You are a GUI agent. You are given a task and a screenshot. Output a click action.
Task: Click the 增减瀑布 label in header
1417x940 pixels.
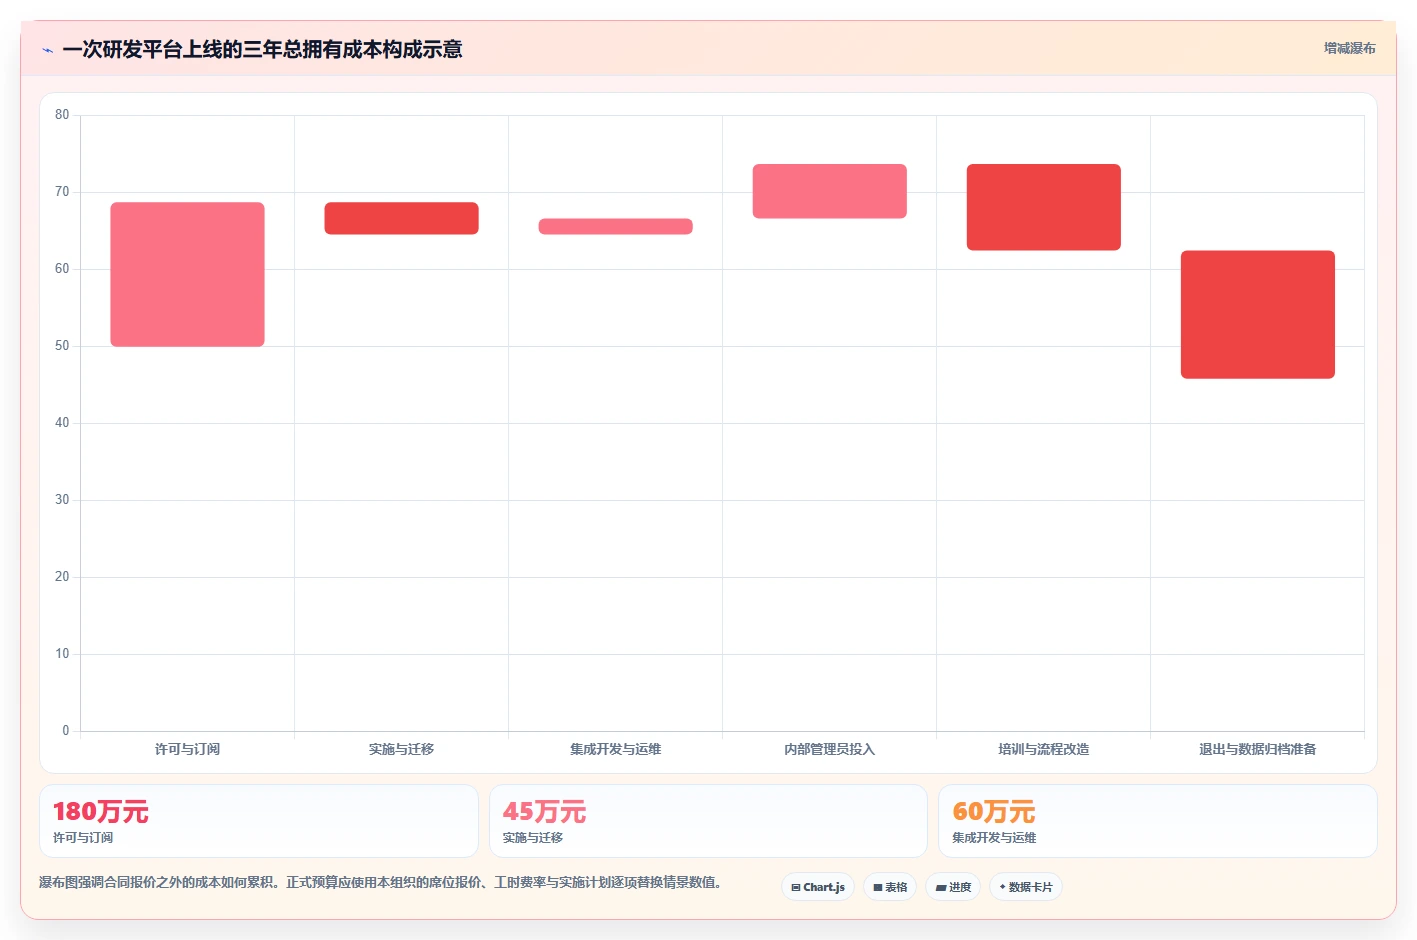click(x=1349, y=48)
